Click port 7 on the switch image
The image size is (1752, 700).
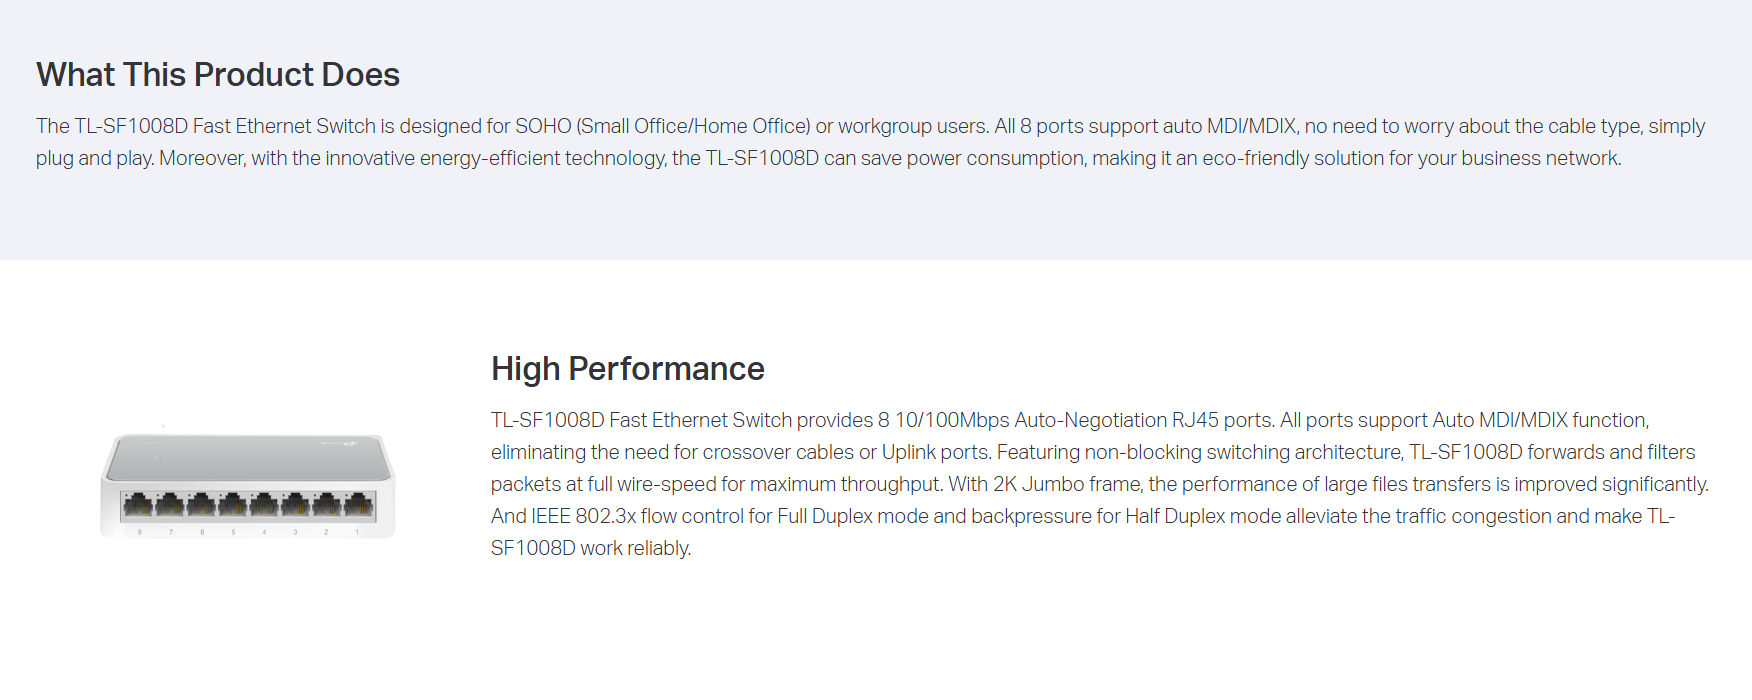tap(169, 506)
